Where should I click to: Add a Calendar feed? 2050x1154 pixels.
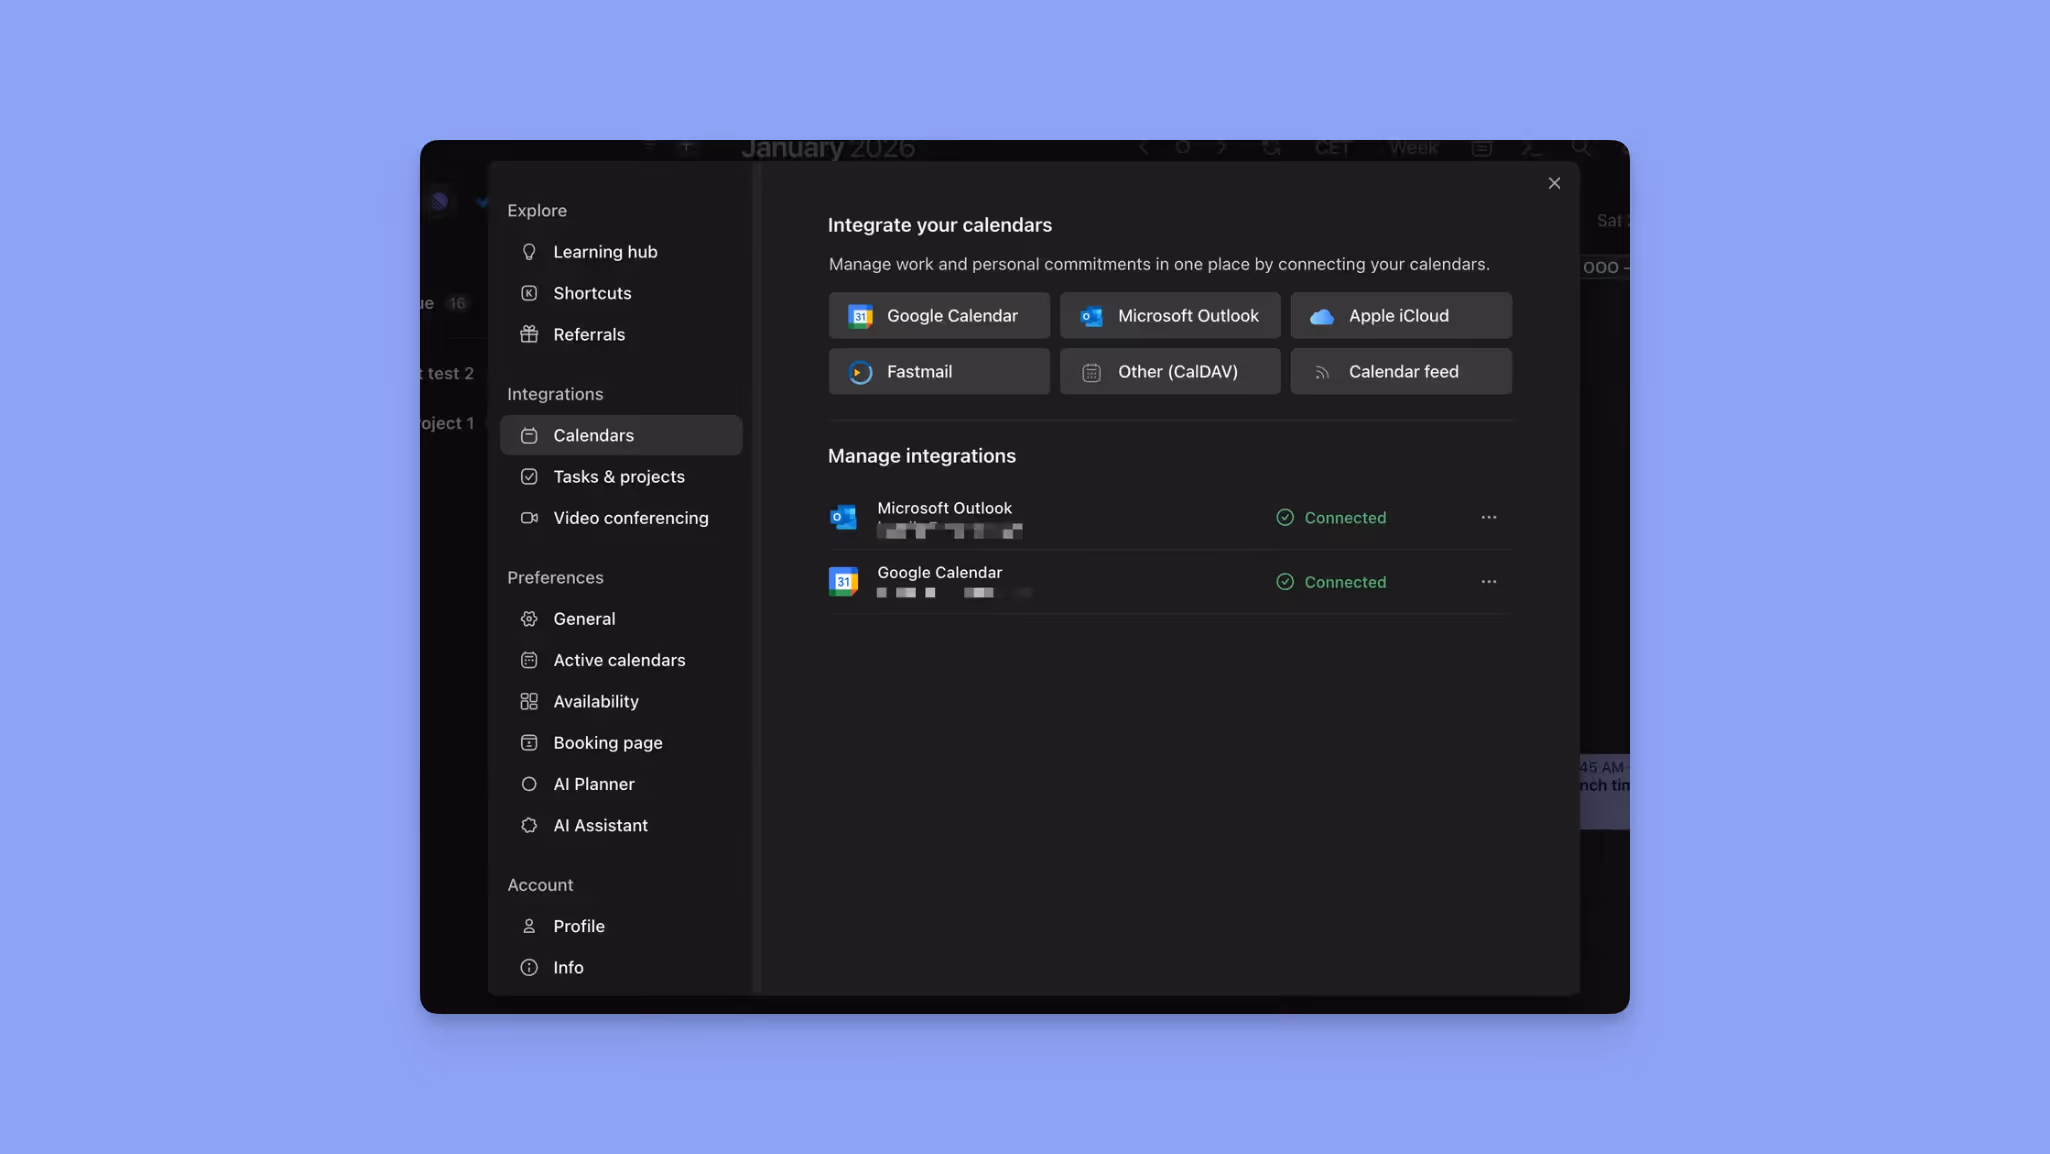[x=1399, y=371]
